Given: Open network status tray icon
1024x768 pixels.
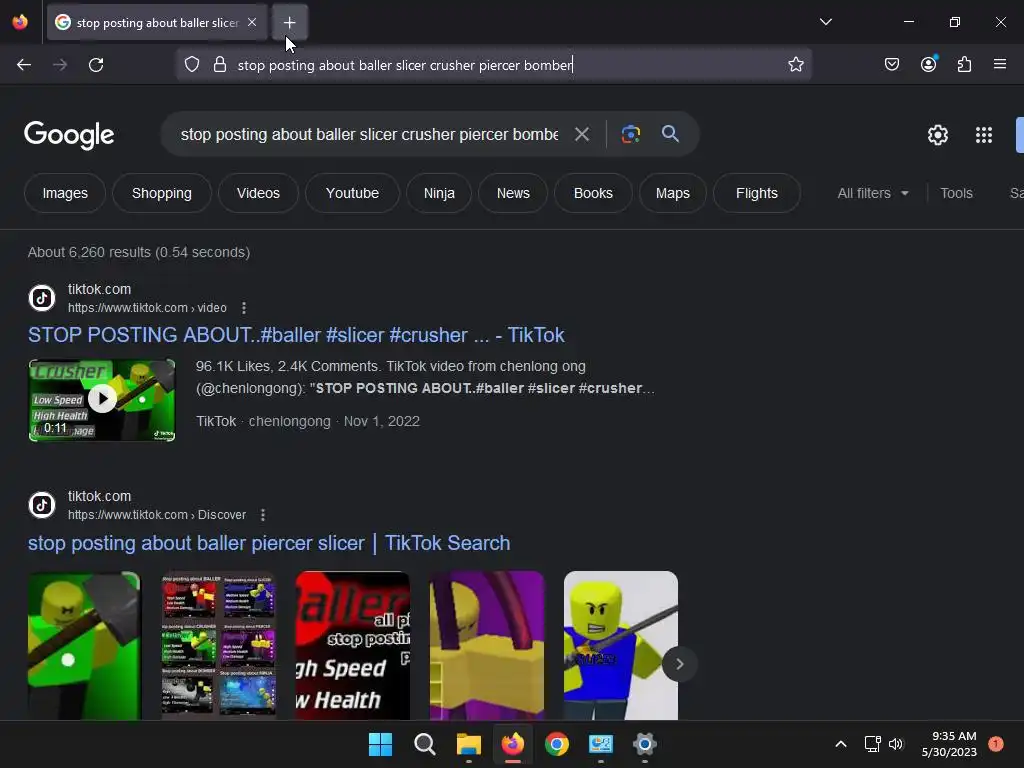Looking at the screenshot, I should coord(872,744).
